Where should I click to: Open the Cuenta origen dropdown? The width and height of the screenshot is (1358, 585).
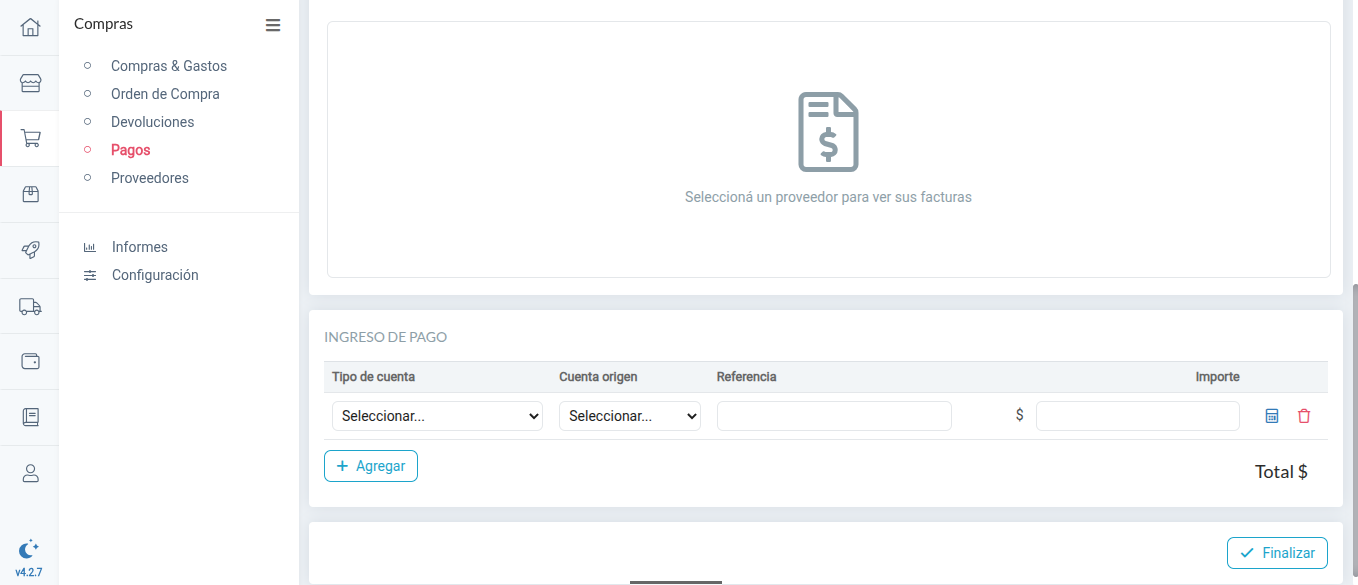pos(629,415)
